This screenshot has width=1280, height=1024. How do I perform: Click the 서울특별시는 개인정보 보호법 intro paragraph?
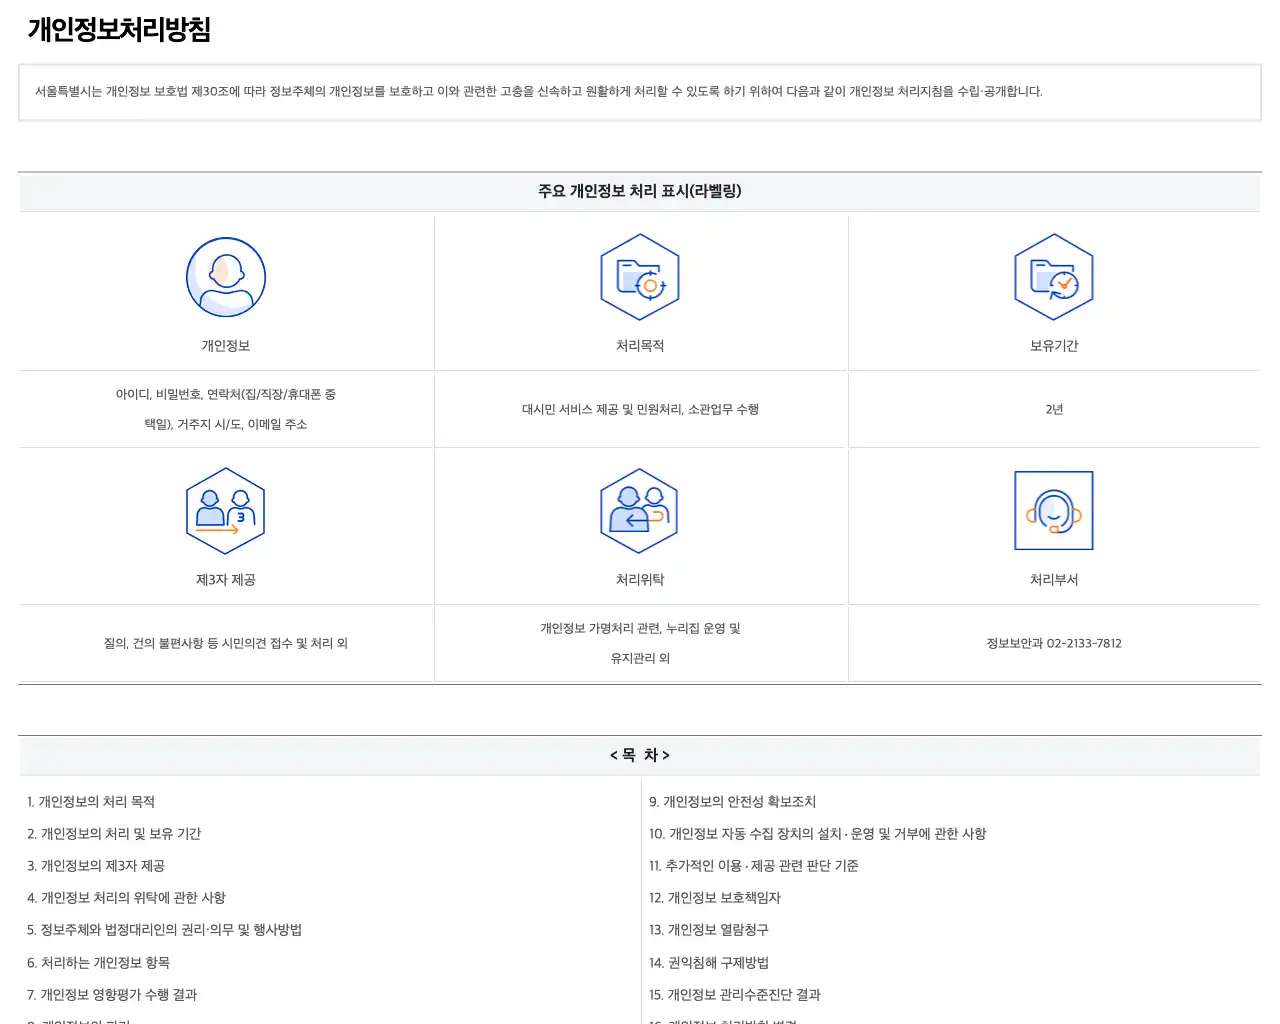point(539,92)
